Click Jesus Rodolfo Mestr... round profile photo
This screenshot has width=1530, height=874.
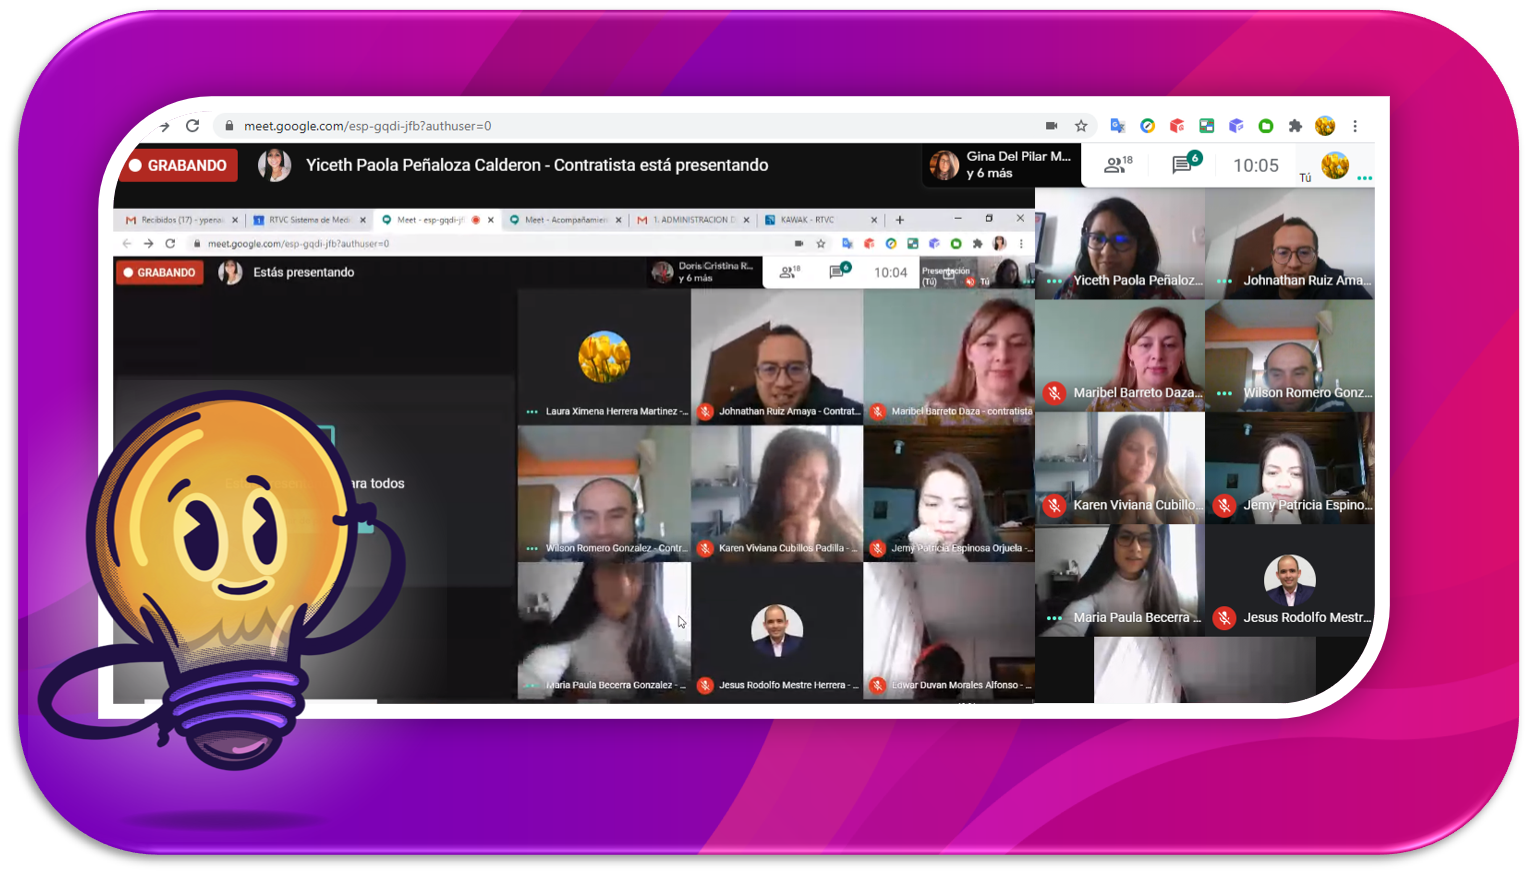(x=1289, y=580)
